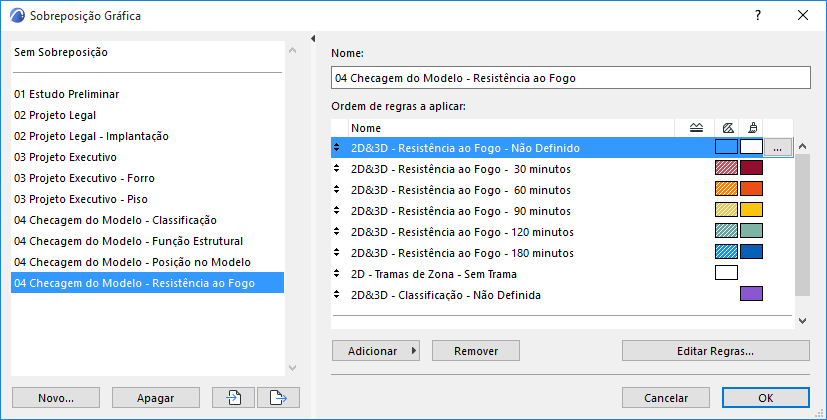Click the orange surface swatch for 60 minutos
This screenshot has width=827, height=420.
coord(751,189)
